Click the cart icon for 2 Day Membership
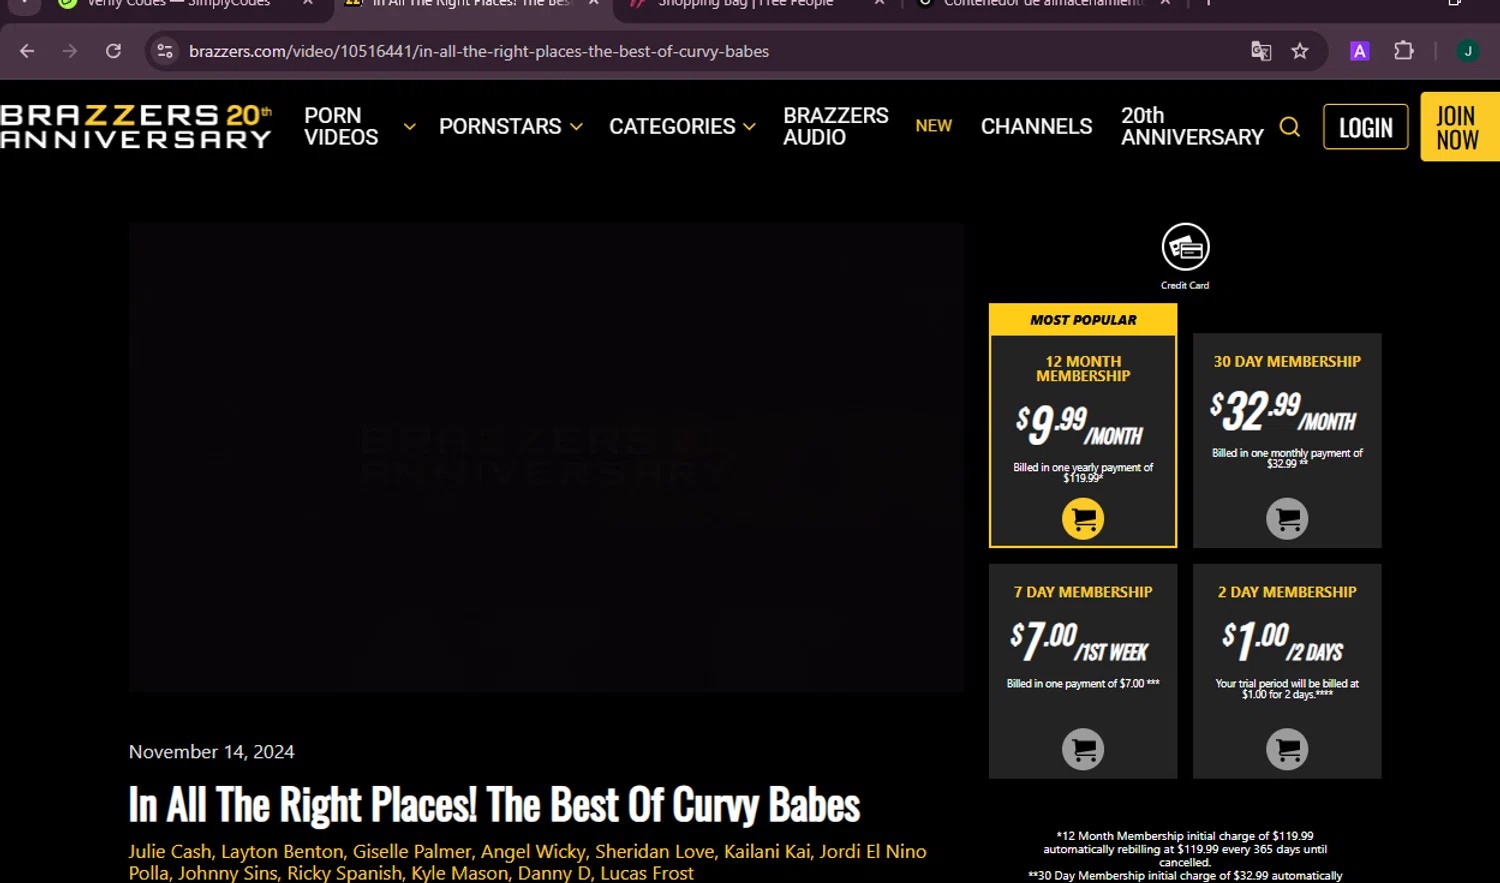1500x883 pixels. point(1287,749)
